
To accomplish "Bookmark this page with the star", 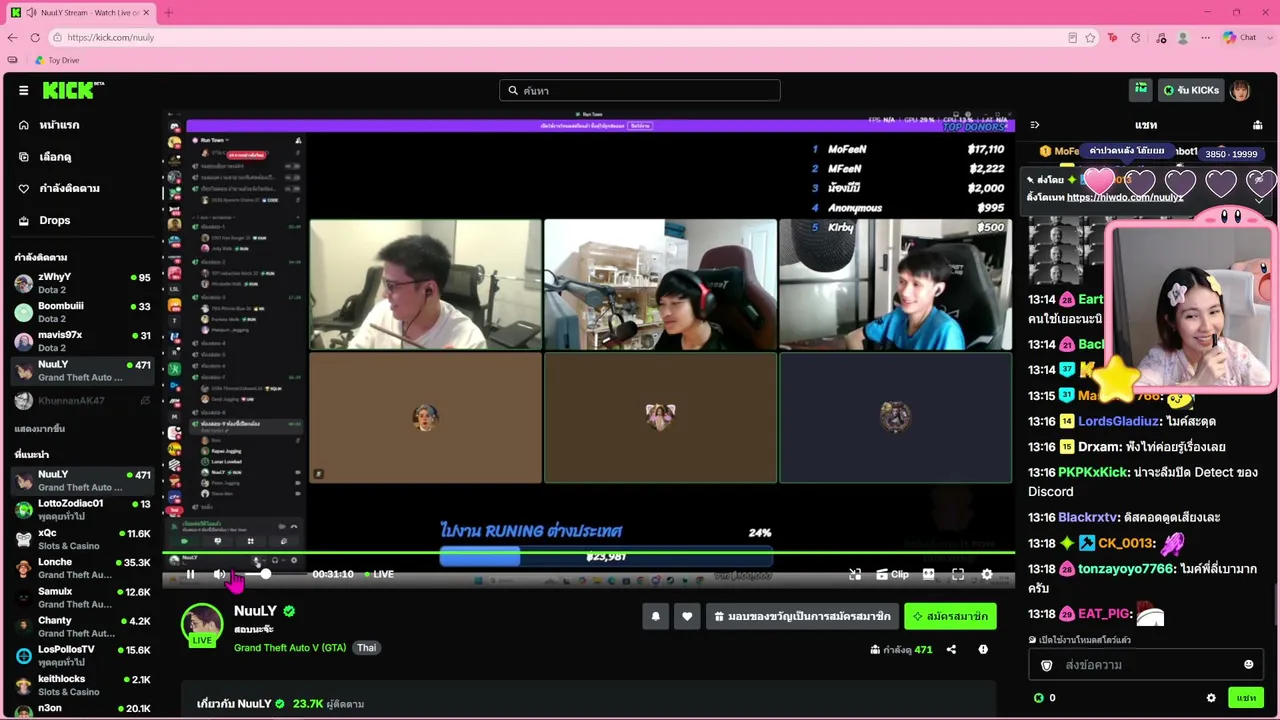I will click(1090, 37).
